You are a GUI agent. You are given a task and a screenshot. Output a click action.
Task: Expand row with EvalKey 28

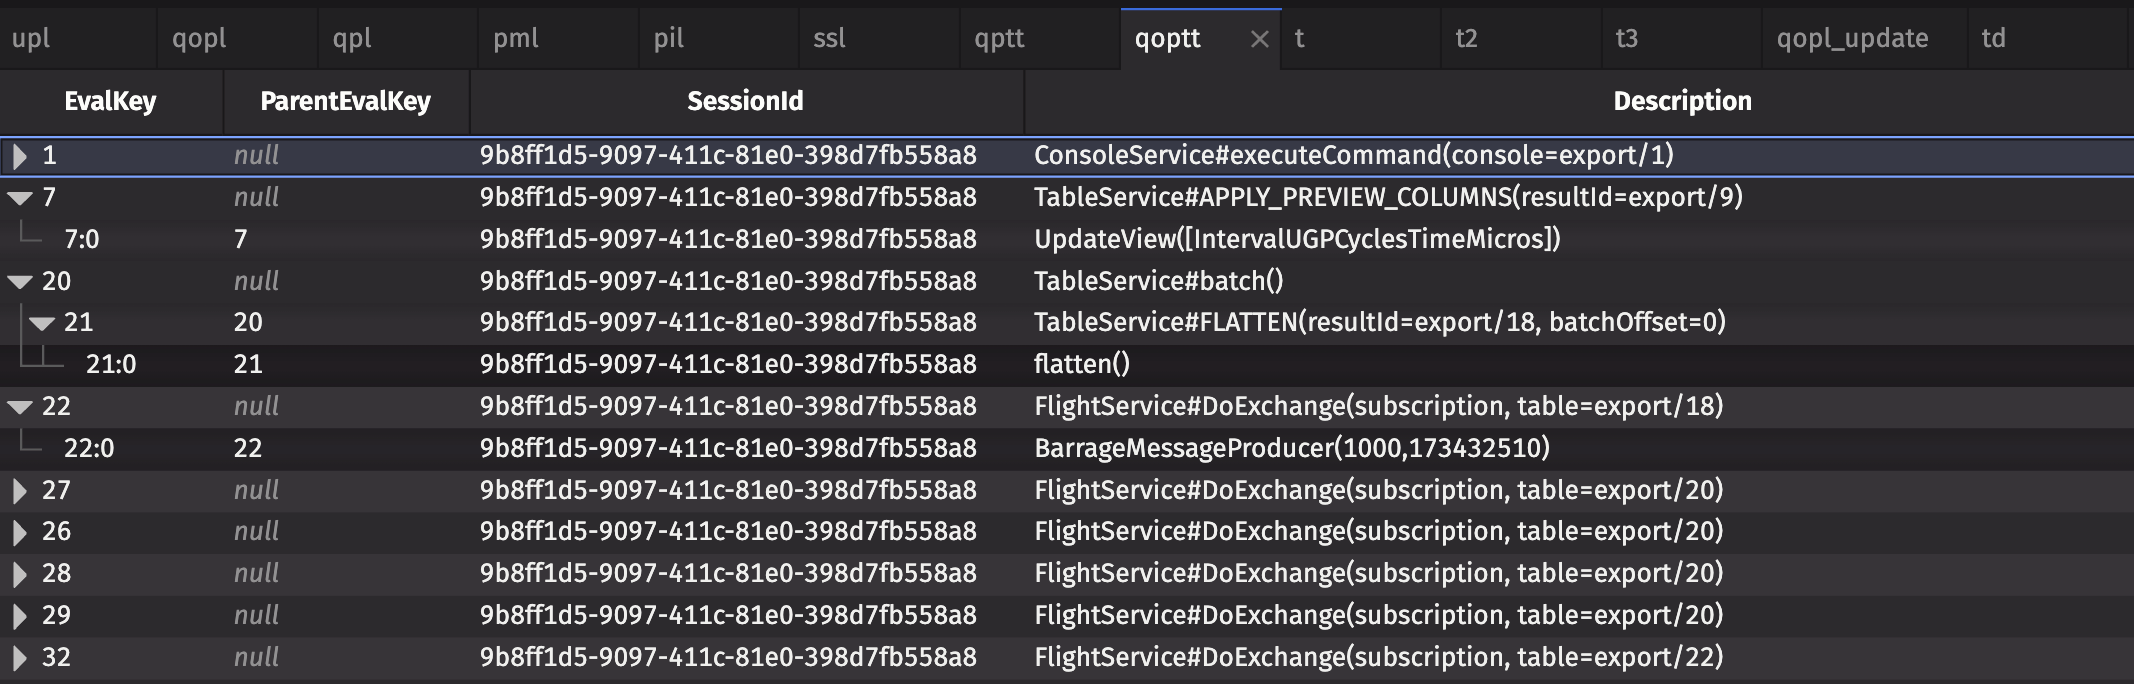click(20, 574)
